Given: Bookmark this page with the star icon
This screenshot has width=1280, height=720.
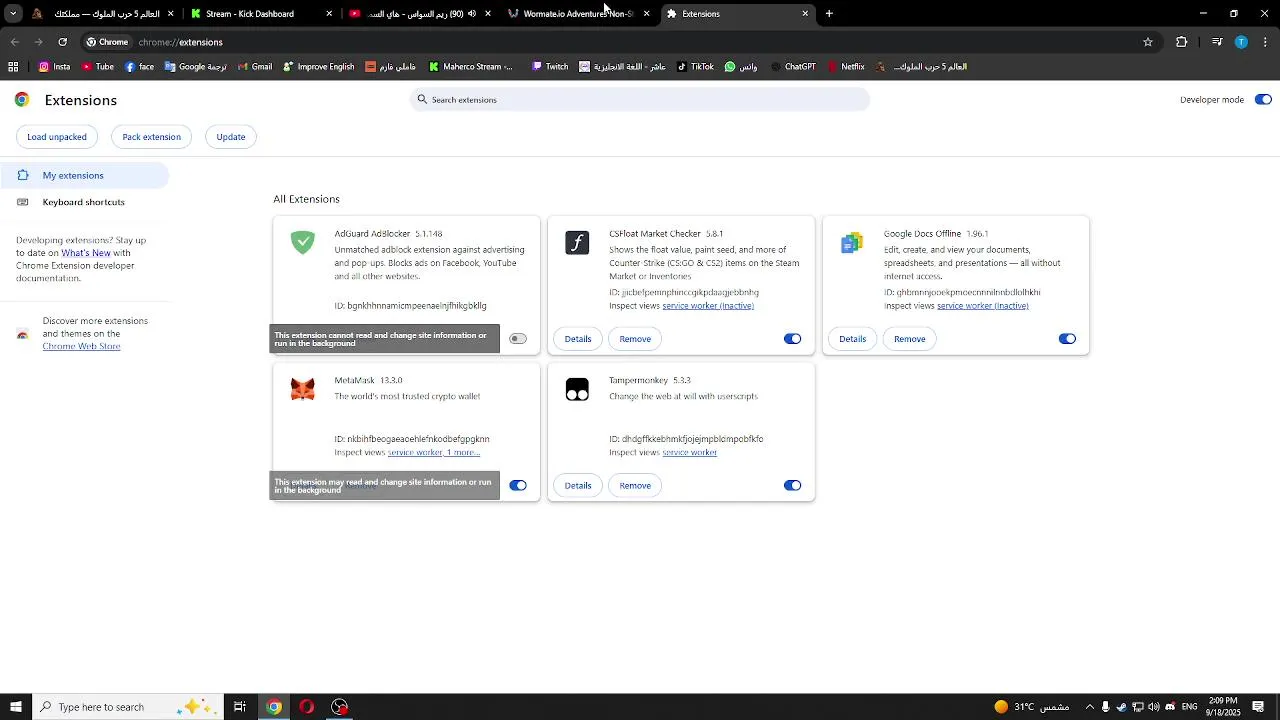Looking at the screenshot, I should [1148, 42].
